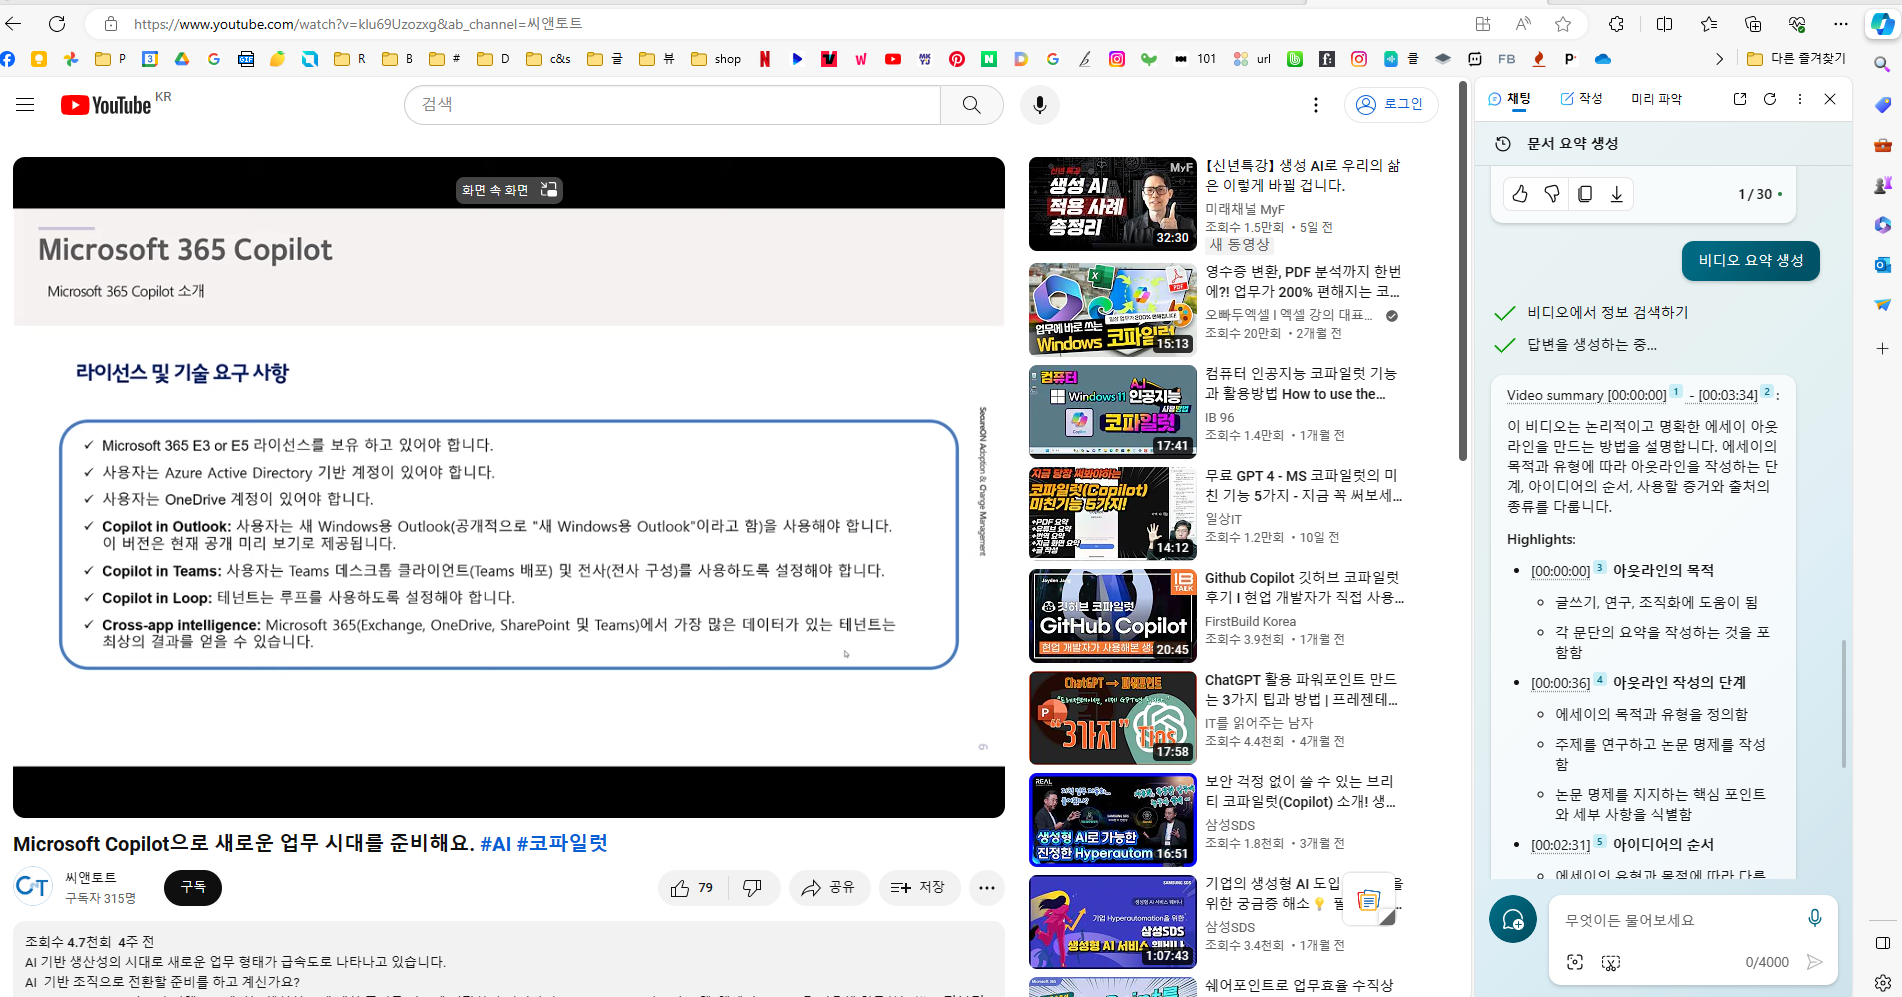Jump to [00:00:36] timestamp in summary
The height and width of the screenshot is (997, 1902).
1560,683
